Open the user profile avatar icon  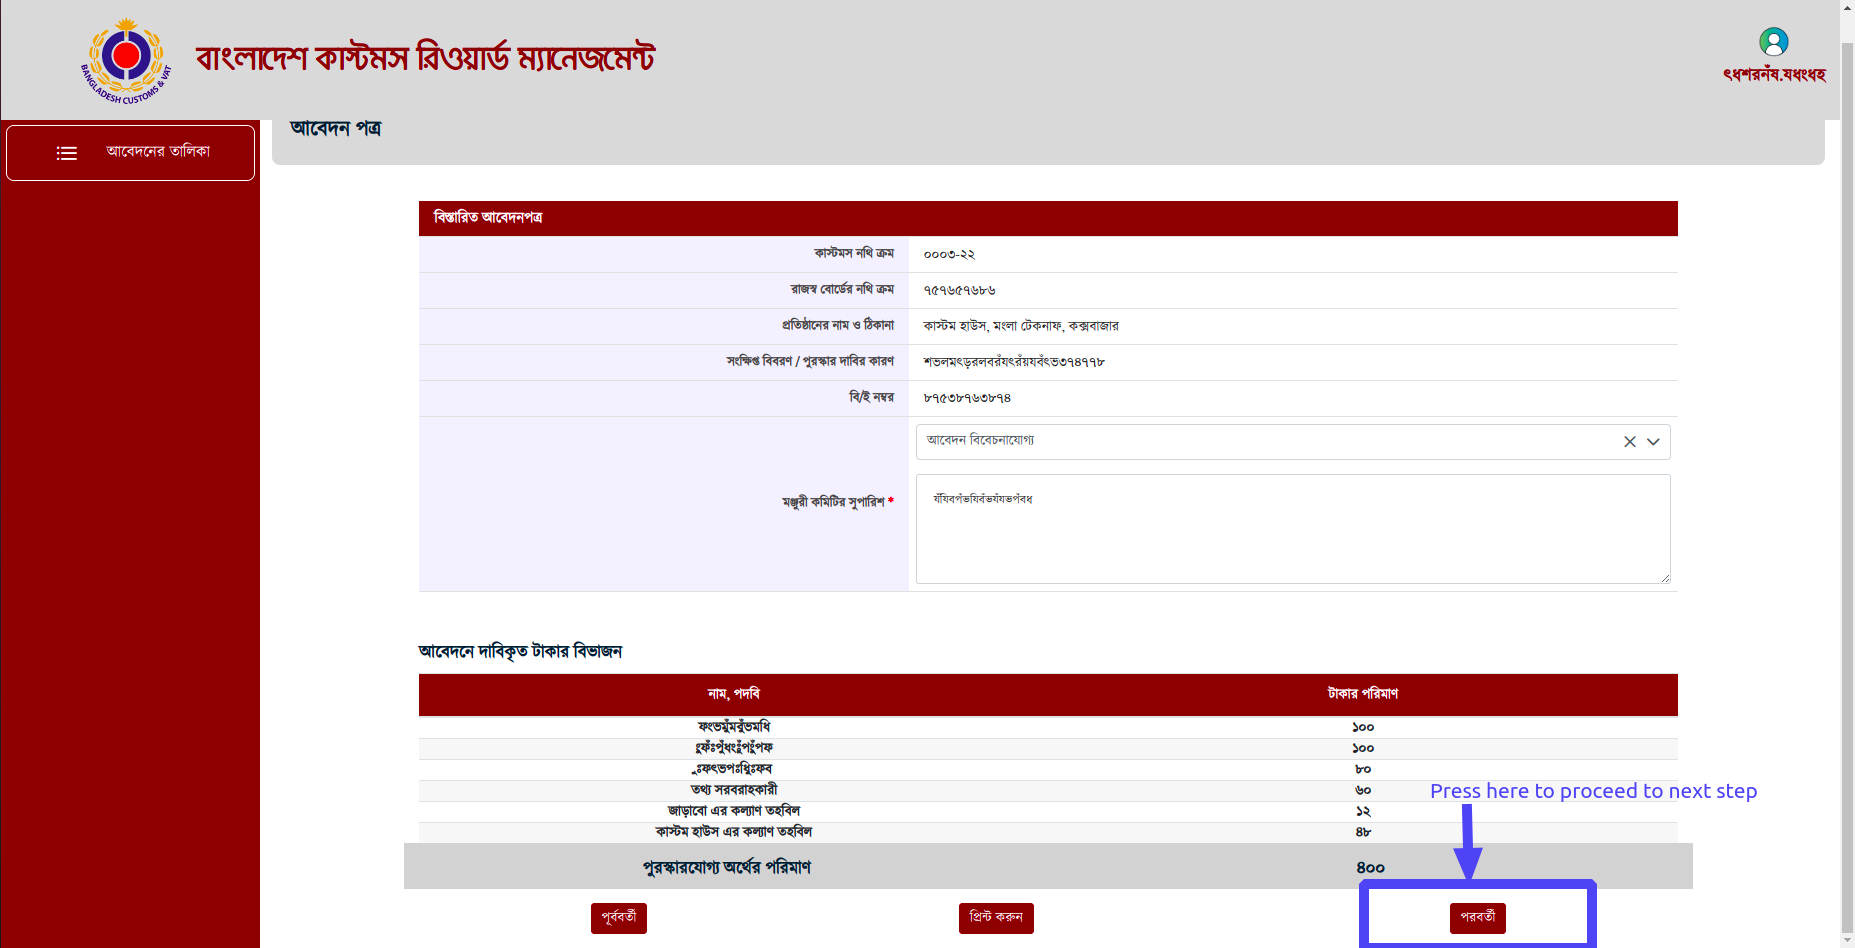[x=1773, y=42]
